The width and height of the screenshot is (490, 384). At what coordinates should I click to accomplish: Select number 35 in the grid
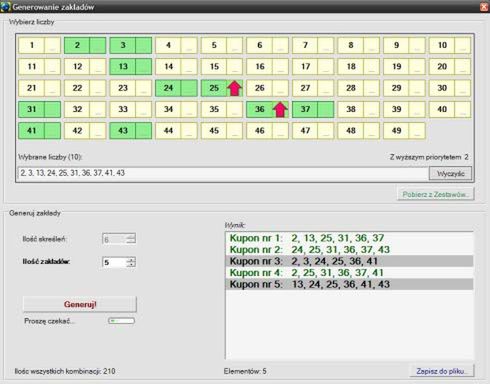[x=214, y=109]
